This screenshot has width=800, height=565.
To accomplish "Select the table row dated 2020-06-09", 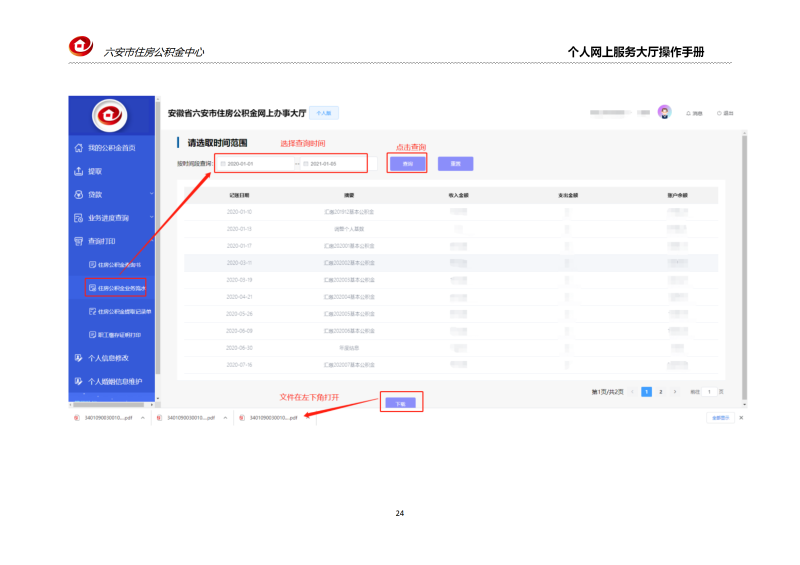I will point(451,331).
